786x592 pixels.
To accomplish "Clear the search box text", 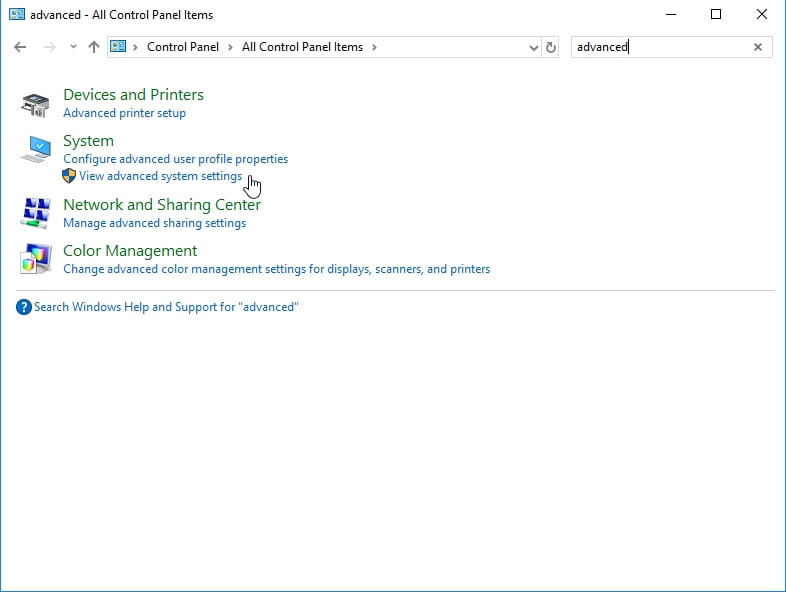I will coord(757,47).
